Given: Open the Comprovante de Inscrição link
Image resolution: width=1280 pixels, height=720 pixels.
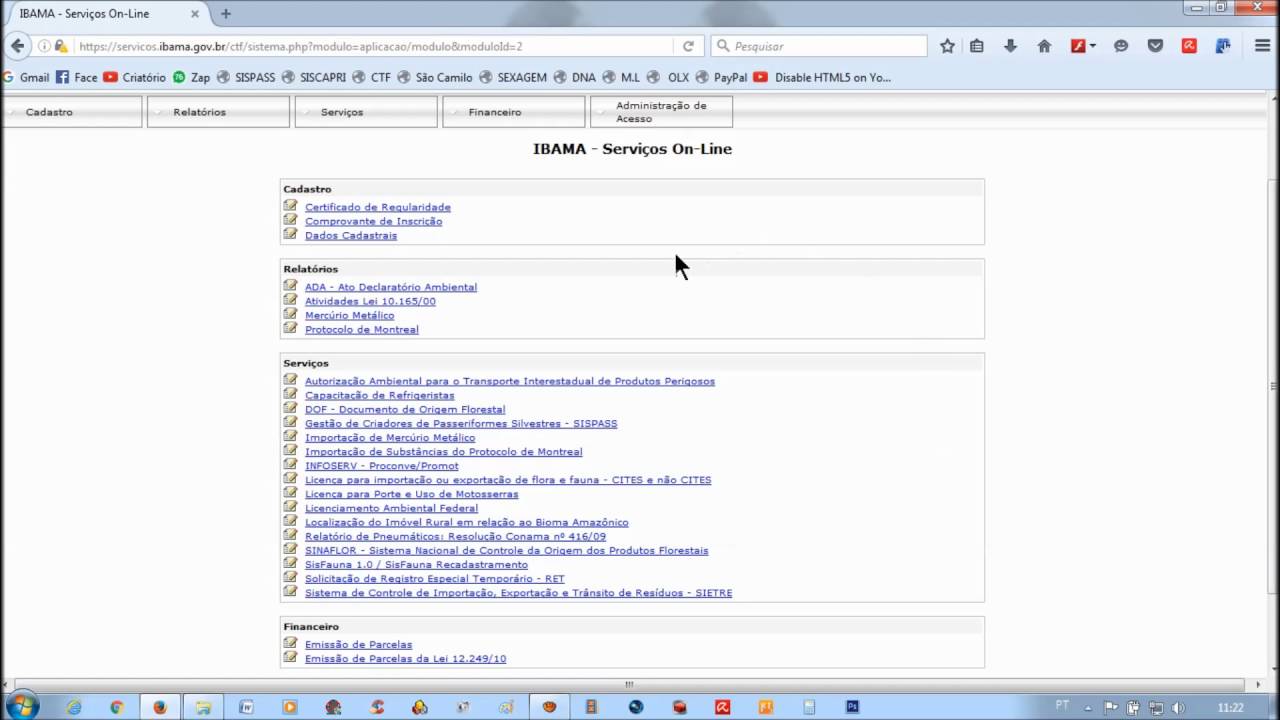Looking at the screenshot, I should pos(373,221).
